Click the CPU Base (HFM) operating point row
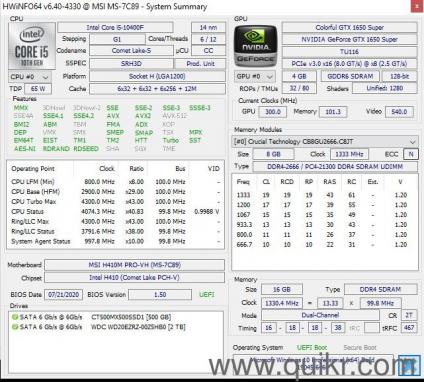 [115, 192]
